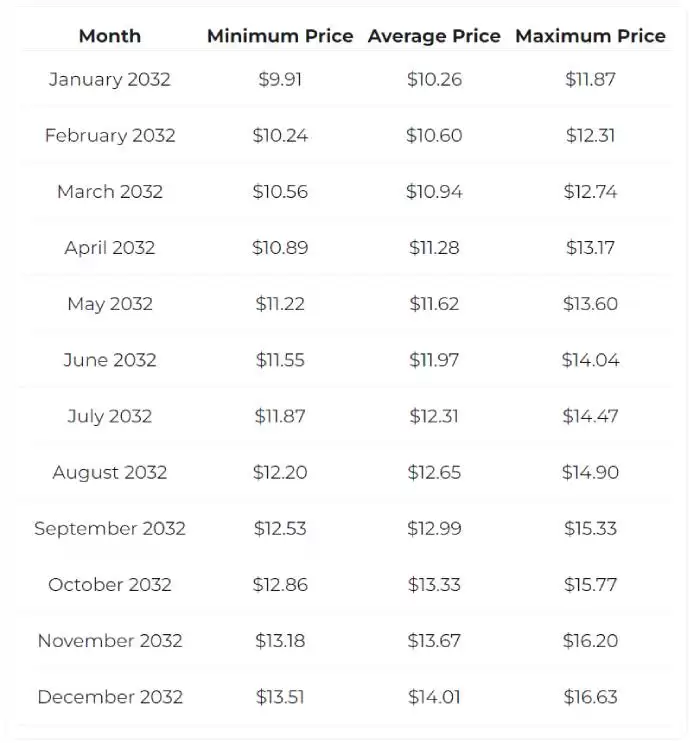Select the January 2032 row label
This screenshot has width=700, height=743.
tap(110, 79)
